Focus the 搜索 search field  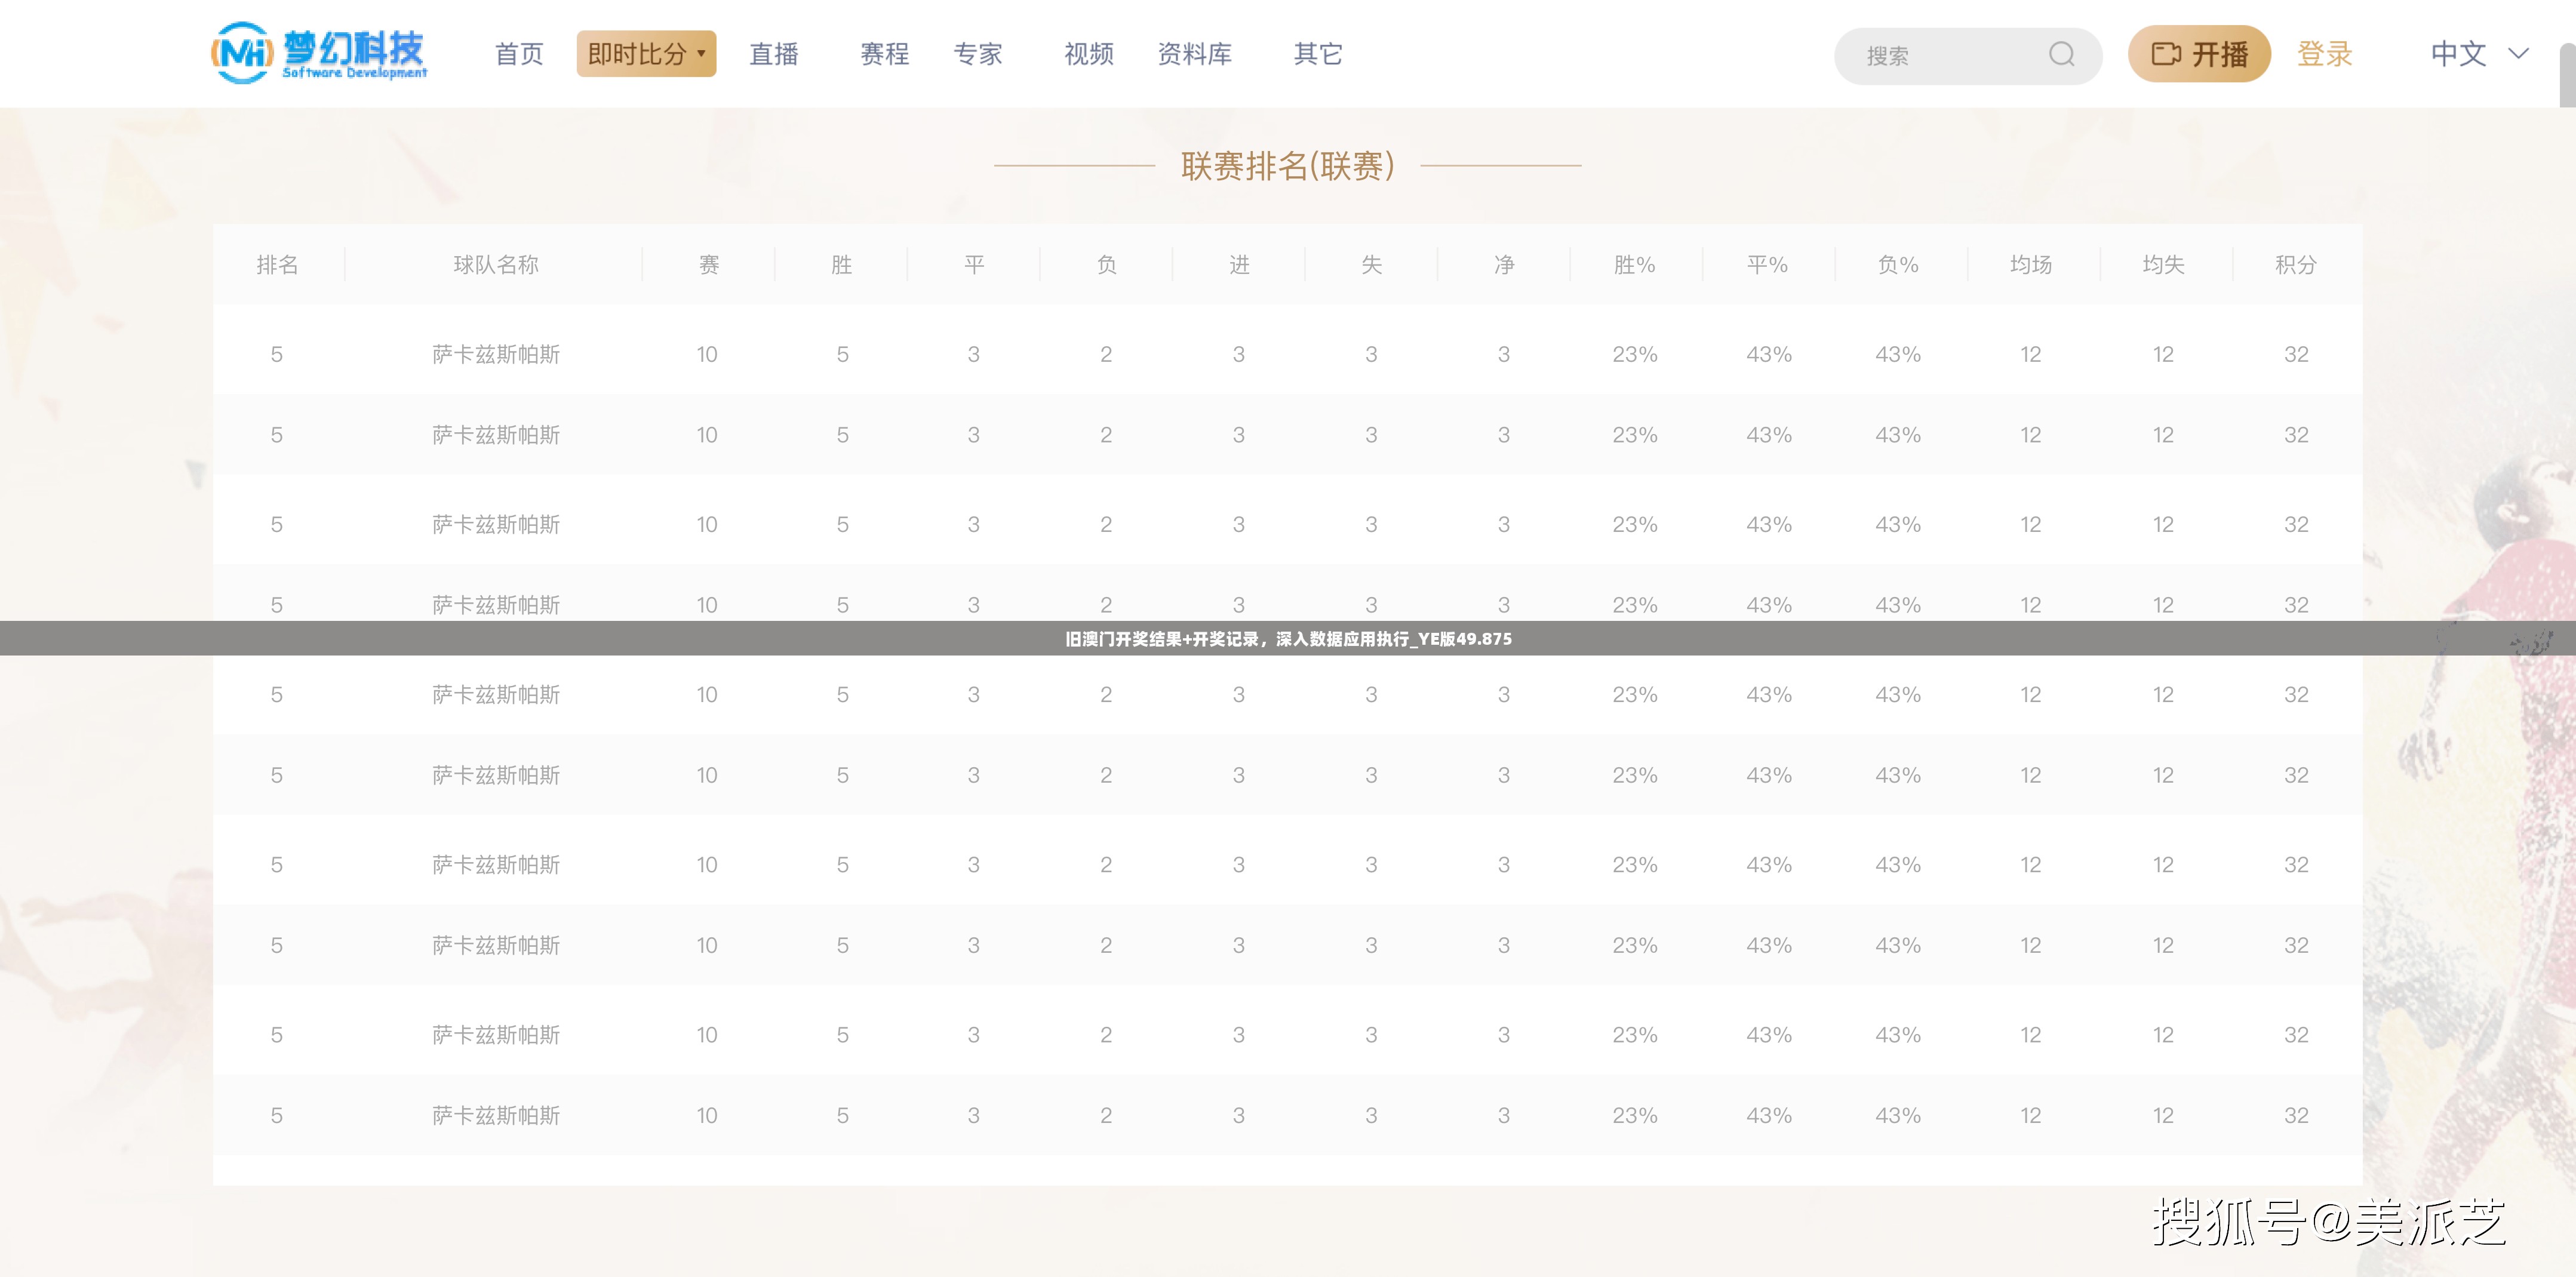click(1967, 55)
